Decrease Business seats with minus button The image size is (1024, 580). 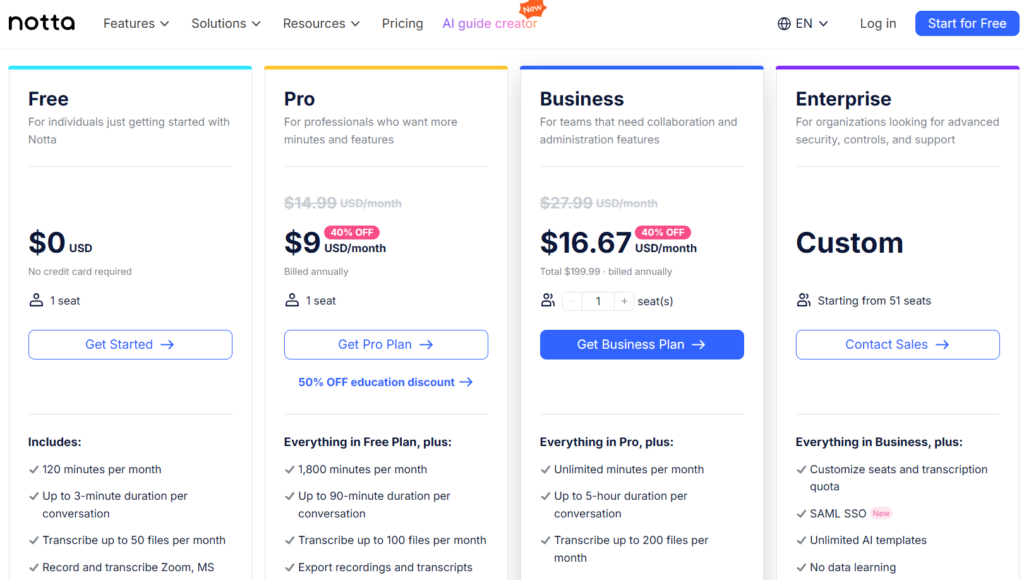tap(572, 301)
